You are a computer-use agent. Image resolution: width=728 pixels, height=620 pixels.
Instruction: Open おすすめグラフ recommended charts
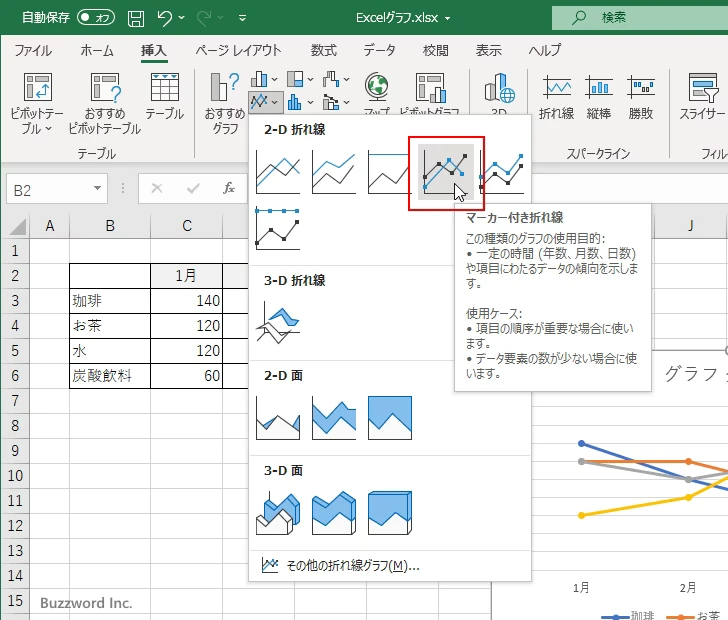pyautogui.click(x=225, y=103)
